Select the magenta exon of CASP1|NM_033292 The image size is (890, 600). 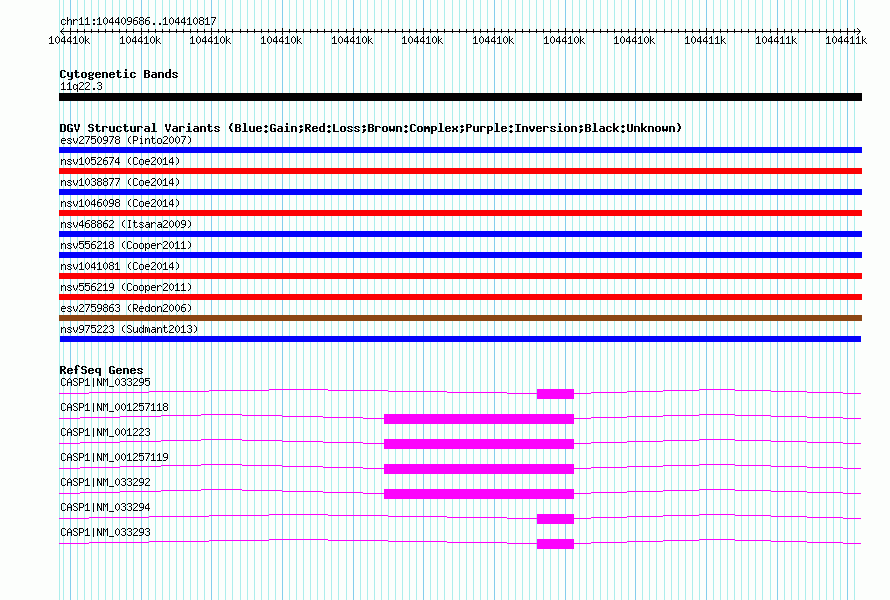(478, 494)
